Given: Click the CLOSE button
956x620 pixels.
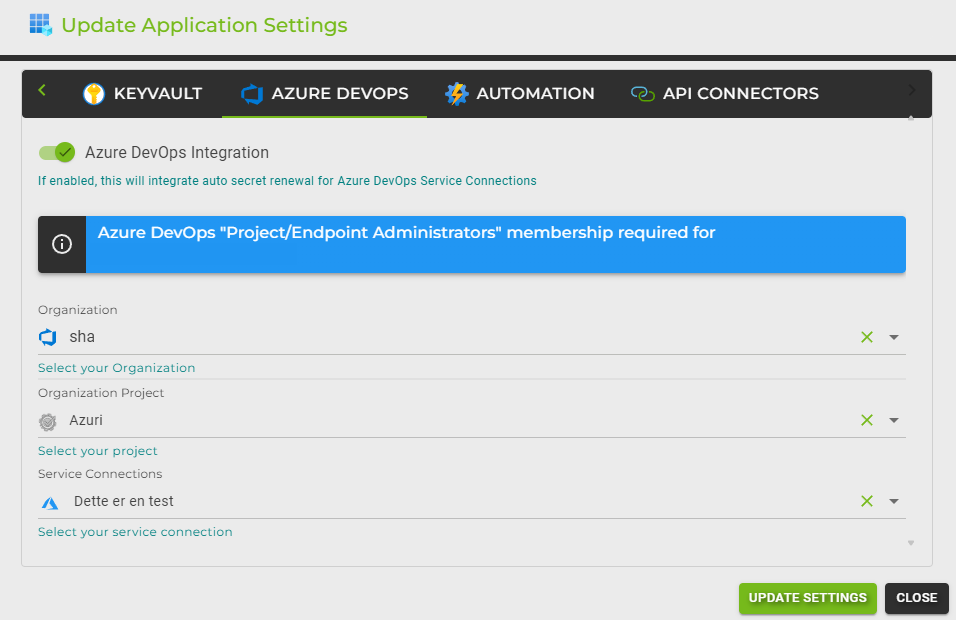Looking at the screenshot, I should coord(916,598).
